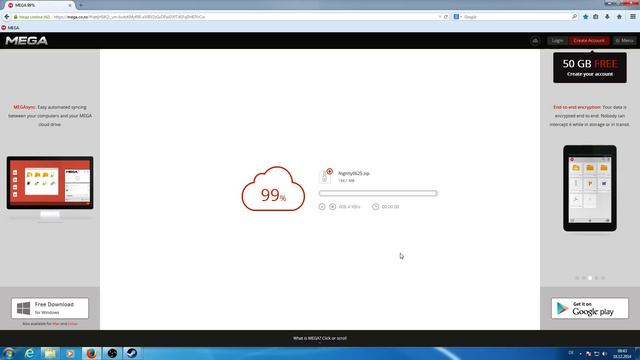Click the Login button
Screen dimensions: 640x360
point(557,40)
